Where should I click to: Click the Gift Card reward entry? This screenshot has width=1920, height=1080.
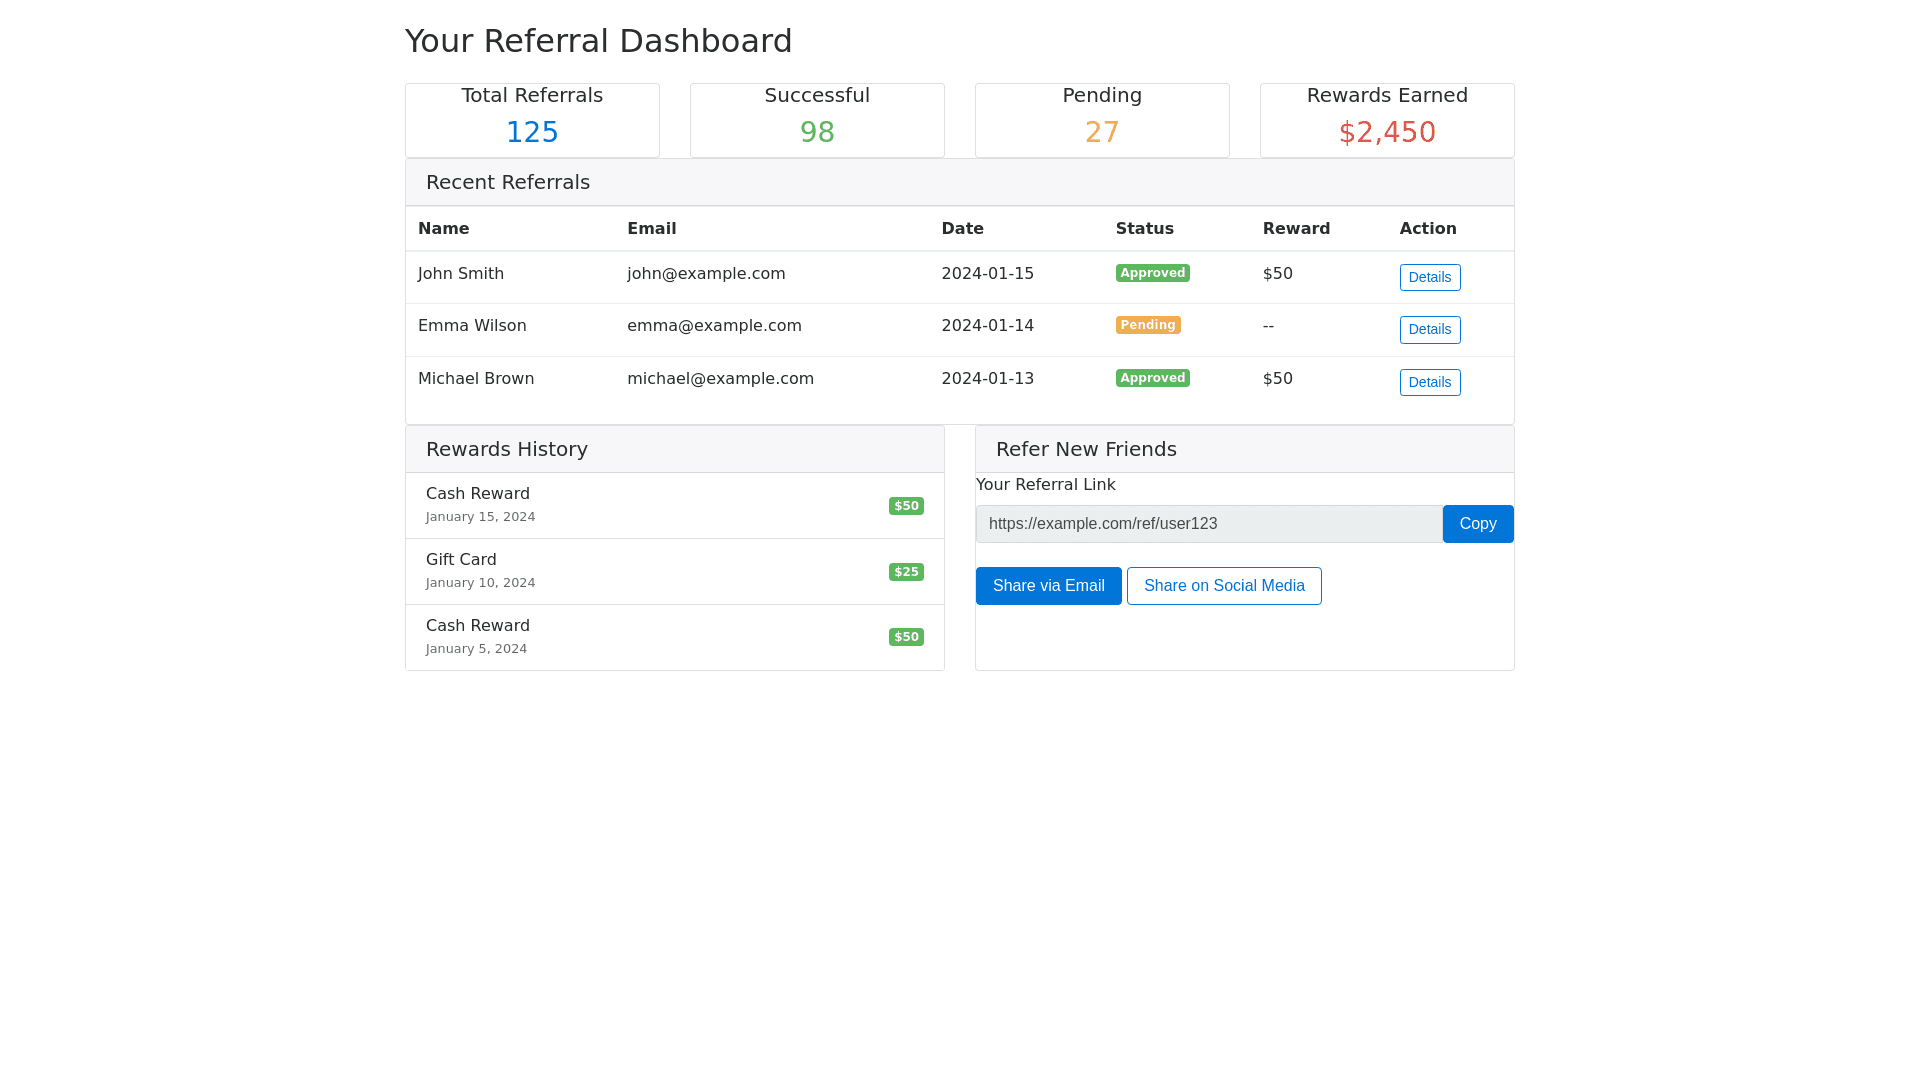674,571
